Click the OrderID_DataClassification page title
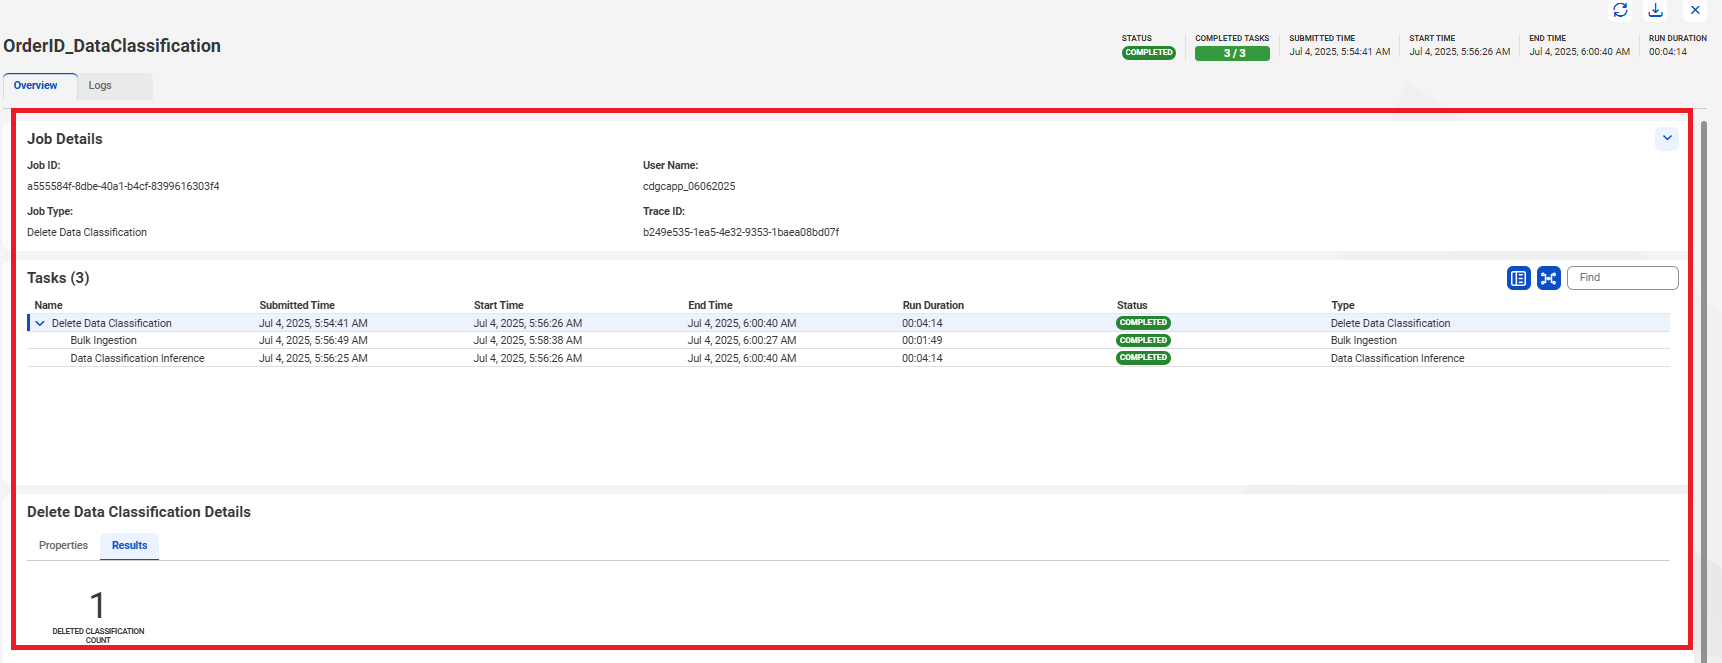Screen dimensions: 1722x663 pos(112,46)
